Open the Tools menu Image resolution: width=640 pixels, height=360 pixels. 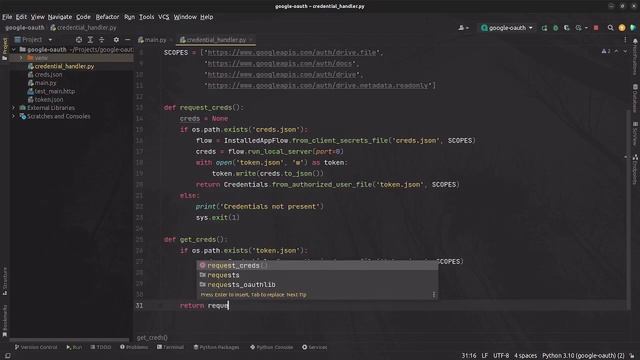click(147, 17)
